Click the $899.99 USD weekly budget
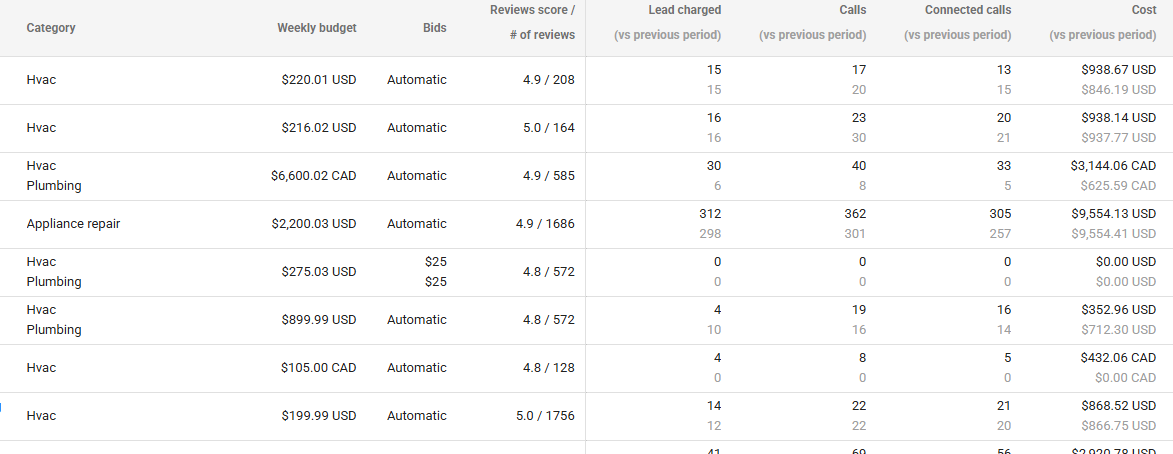The height and width of the screenshot is (454, 1173). coord(319,319)
